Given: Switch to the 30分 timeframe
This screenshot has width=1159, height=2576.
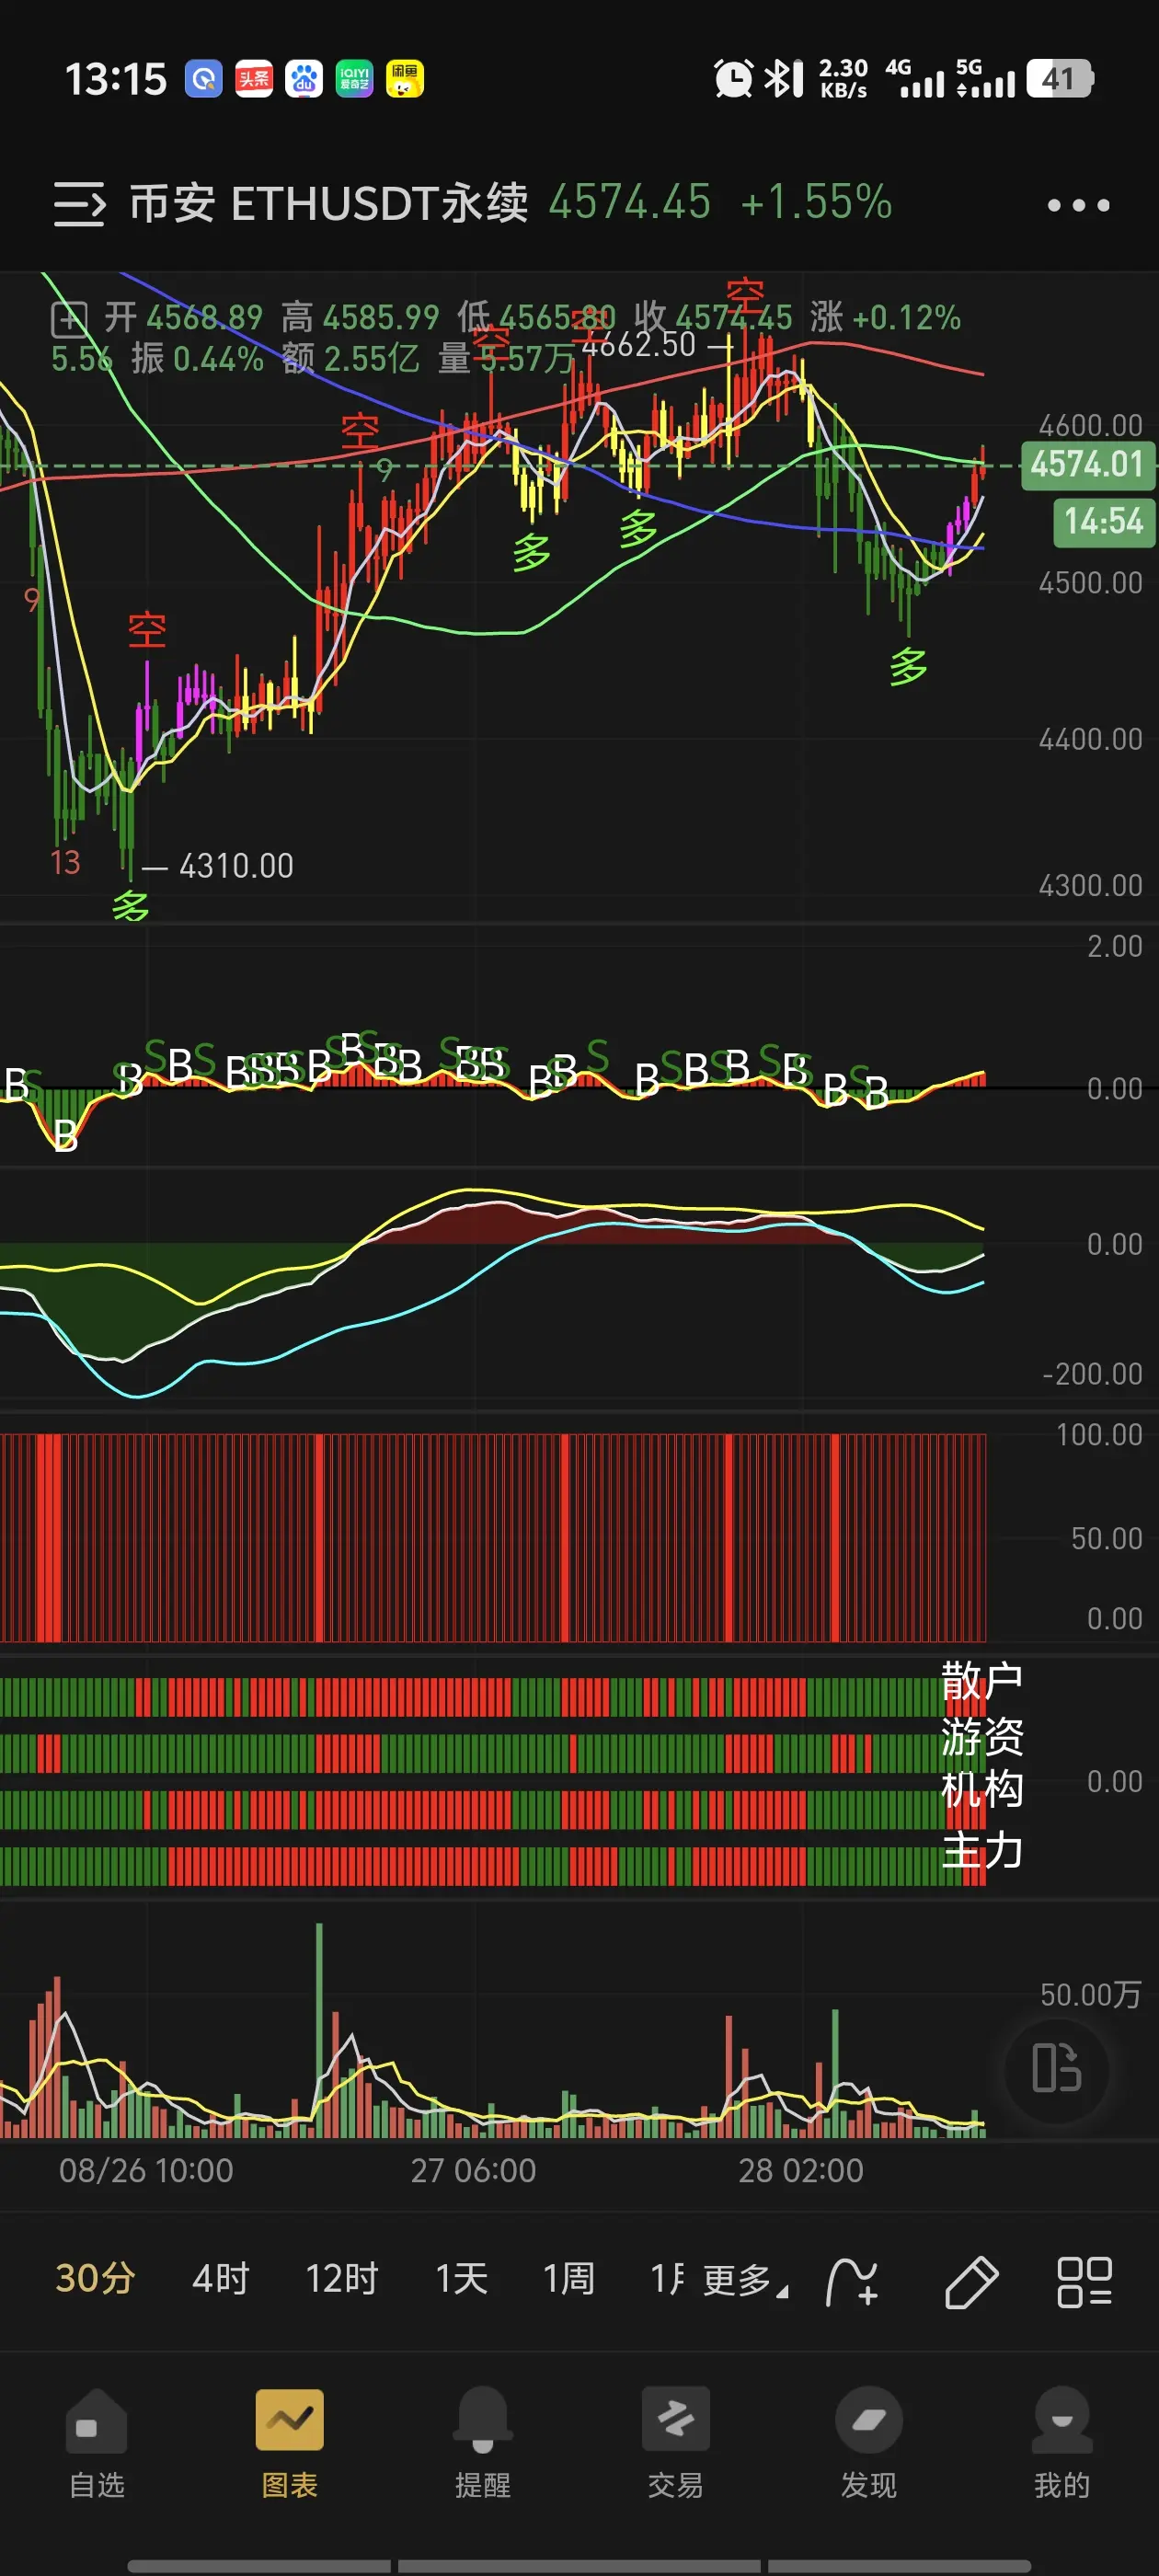Looking at the screenshot, I should pyautogui.click(x=95, y=2279).
